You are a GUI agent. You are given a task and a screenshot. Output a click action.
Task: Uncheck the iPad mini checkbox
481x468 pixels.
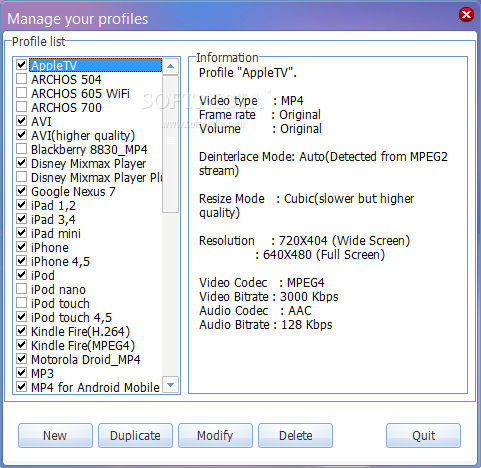click(x=22, y=233)
